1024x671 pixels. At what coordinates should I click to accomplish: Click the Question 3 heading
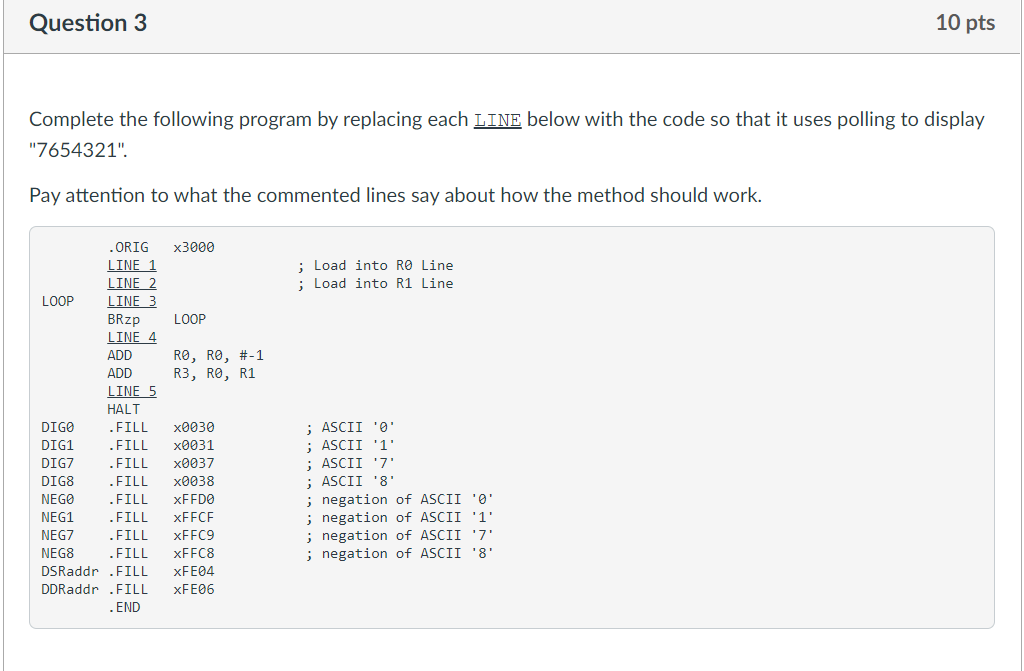click(88, 23)
